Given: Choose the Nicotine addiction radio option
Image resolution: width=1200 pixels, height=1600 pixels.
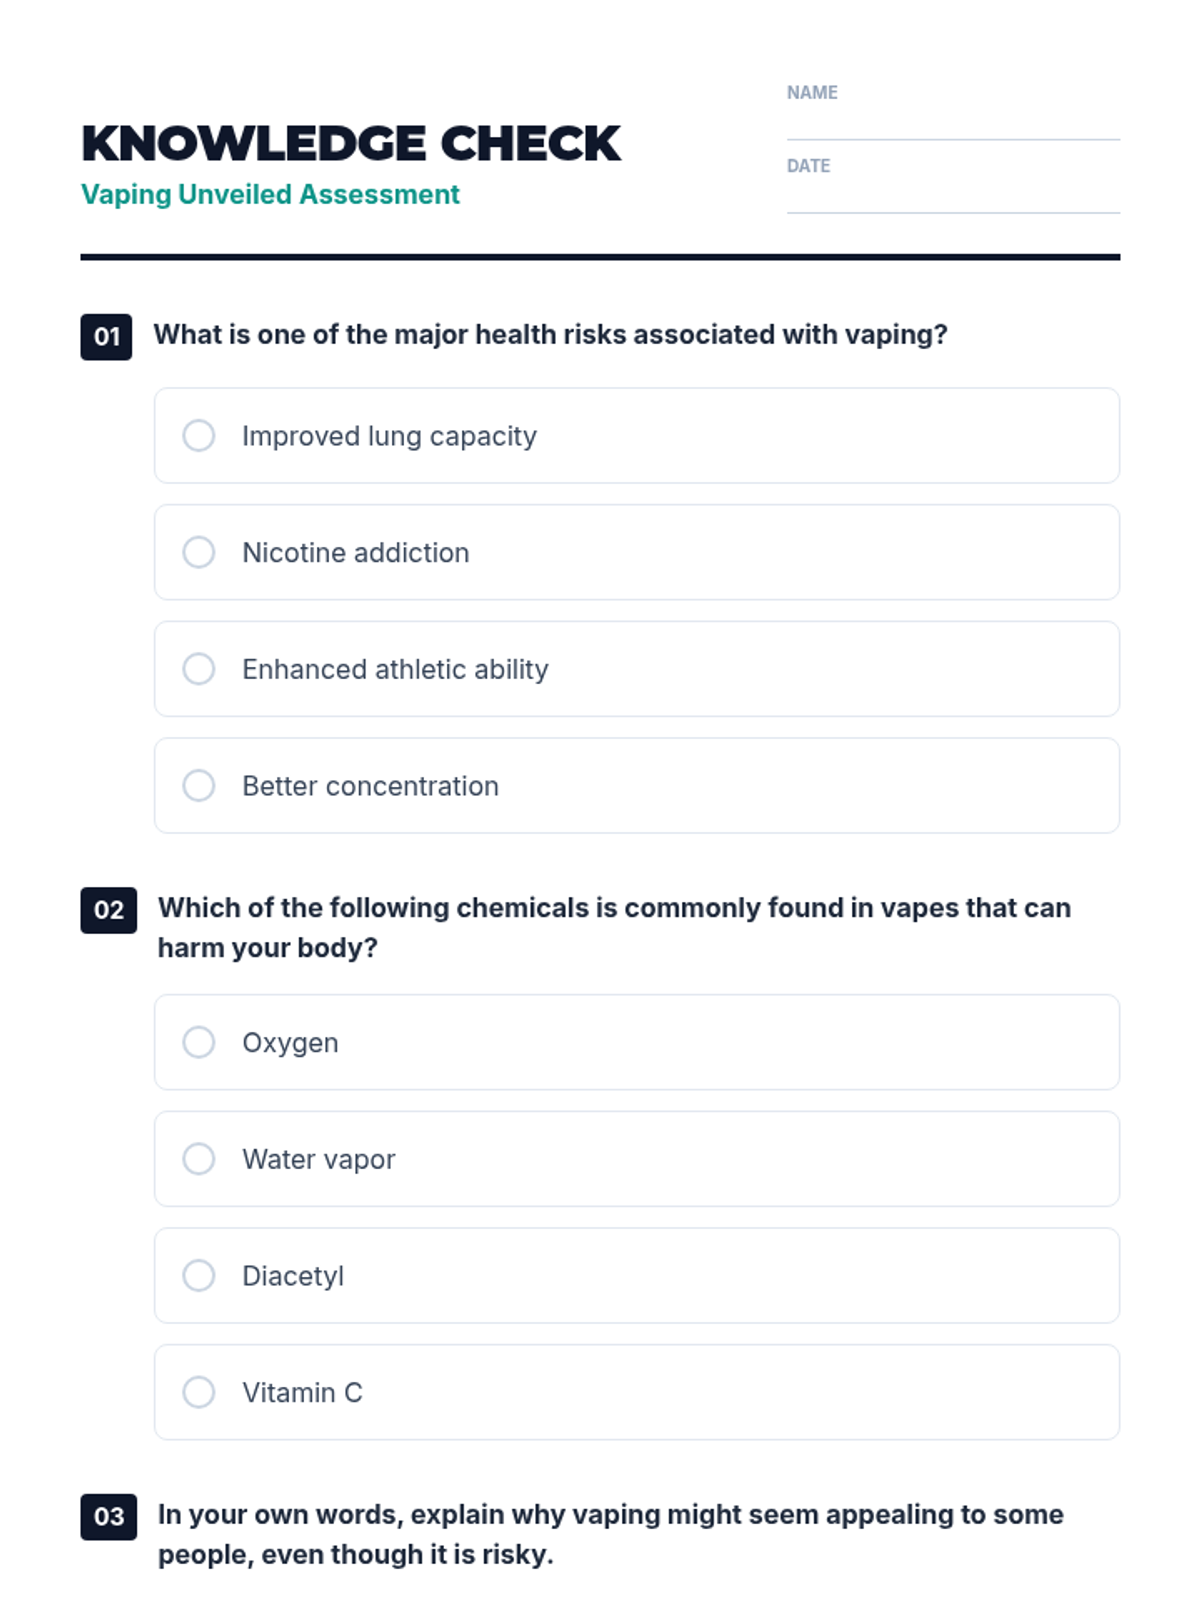Looking at the screenshot, I should click(199, 552).
